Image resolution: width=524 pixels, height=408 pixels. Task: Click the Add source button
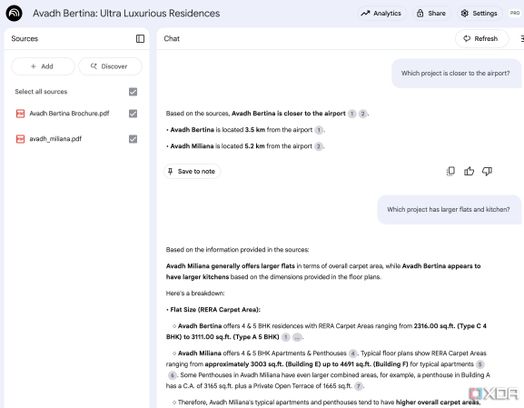[42, 66]
